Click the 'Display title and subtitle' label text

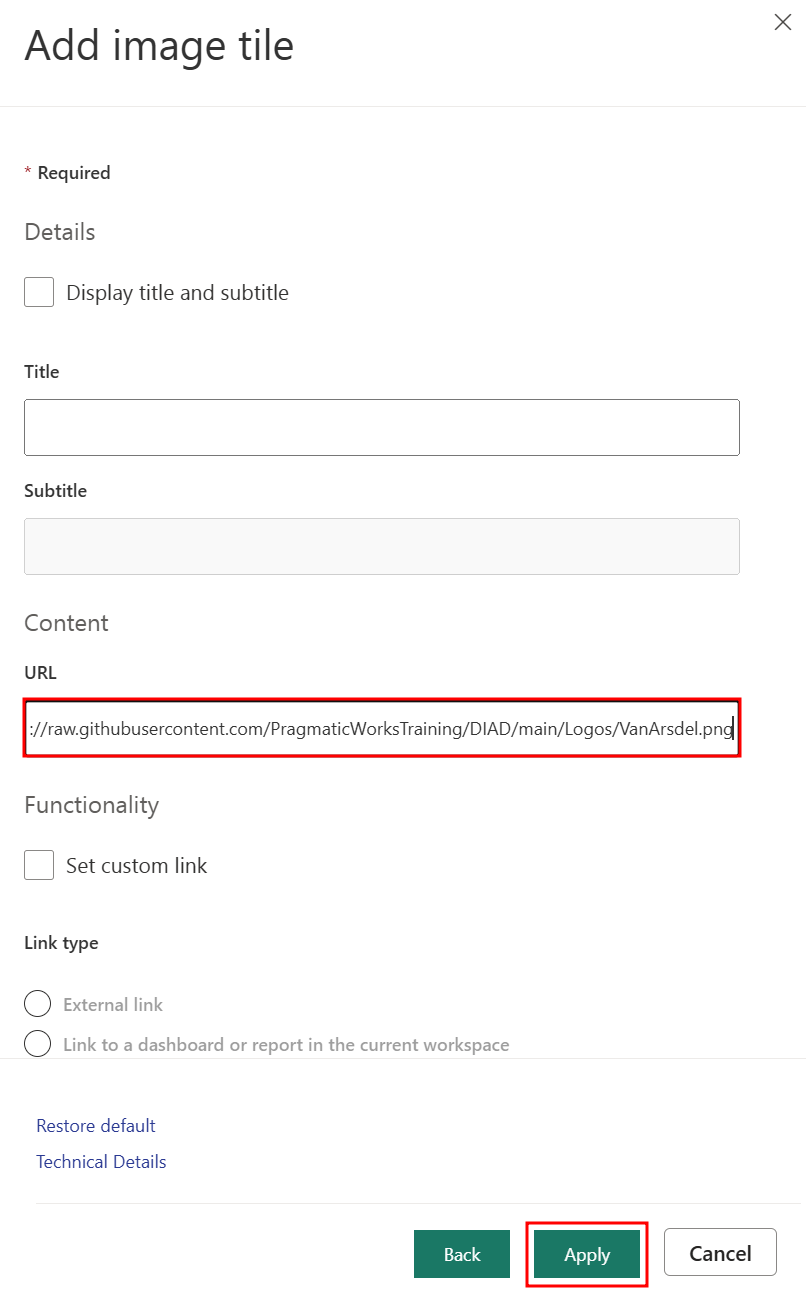click(177, 293)
